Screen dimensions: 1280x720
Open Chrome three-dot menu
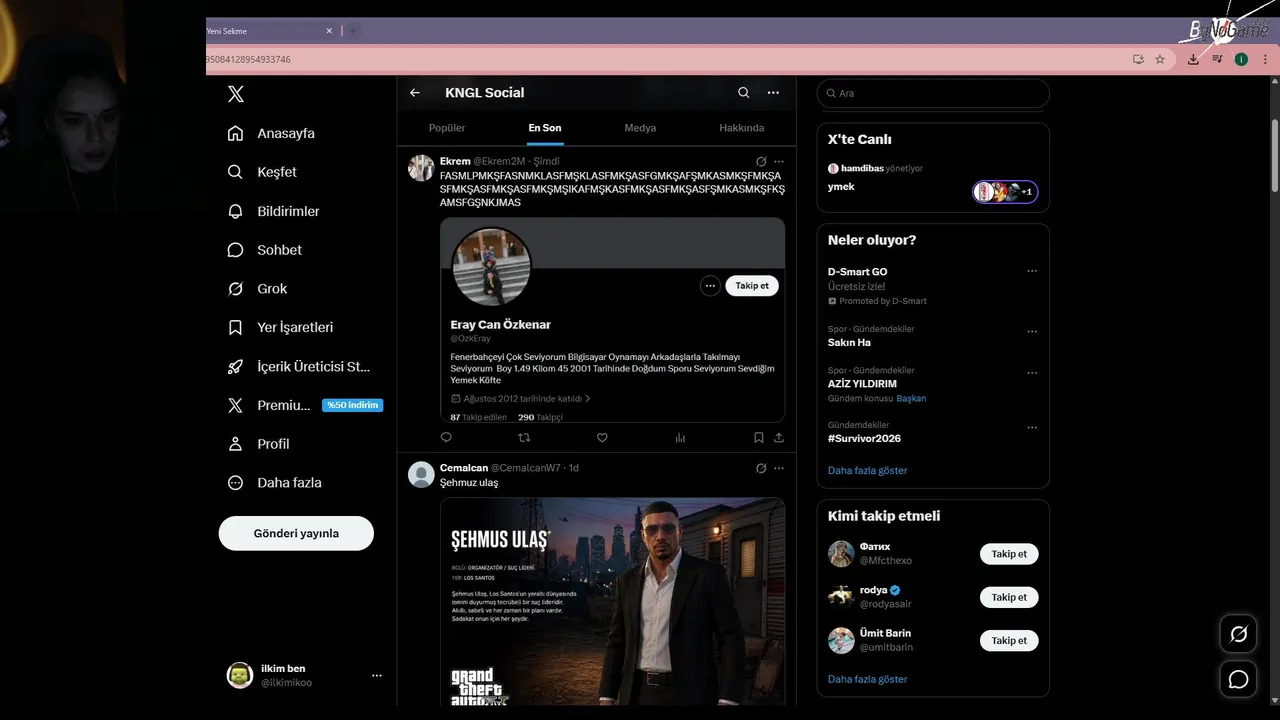[1265, 59]
